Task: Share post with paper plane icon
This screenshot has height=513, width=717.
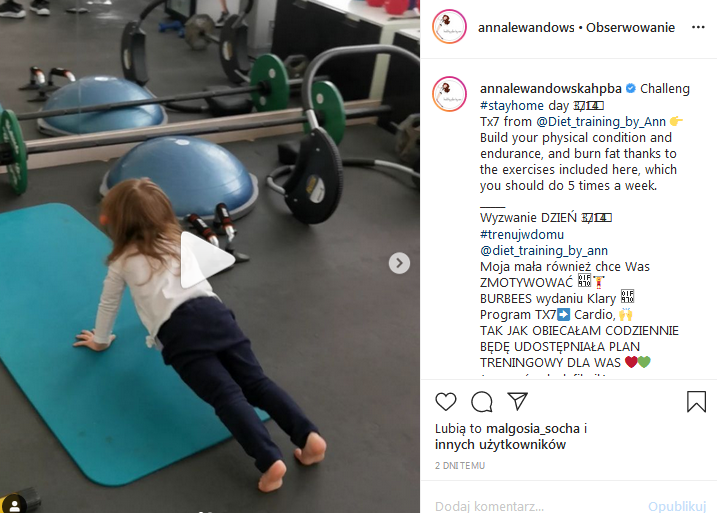Action: 518,401
